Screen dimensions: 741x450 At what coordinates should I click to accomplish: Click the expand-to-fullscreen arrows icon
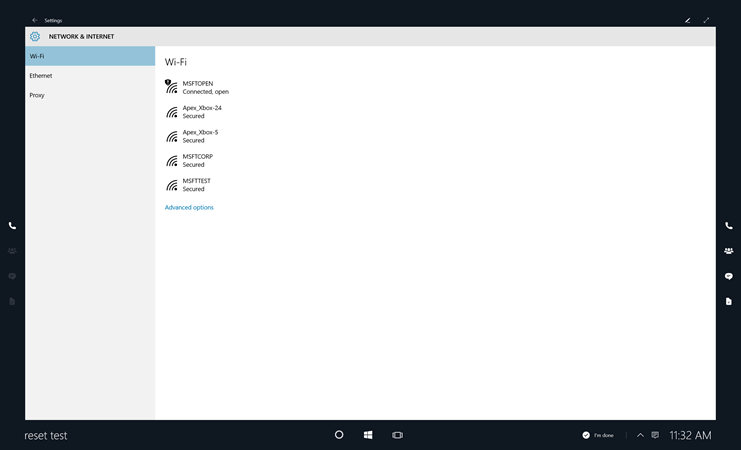click(x=706, y=20)
